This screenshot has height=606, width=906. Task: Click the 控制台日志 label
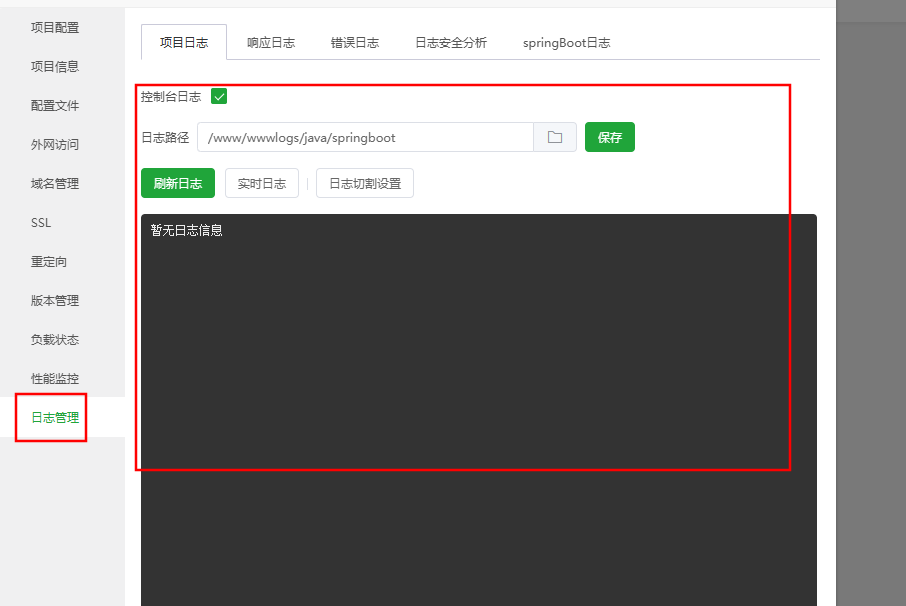click(x=171, y=96)
